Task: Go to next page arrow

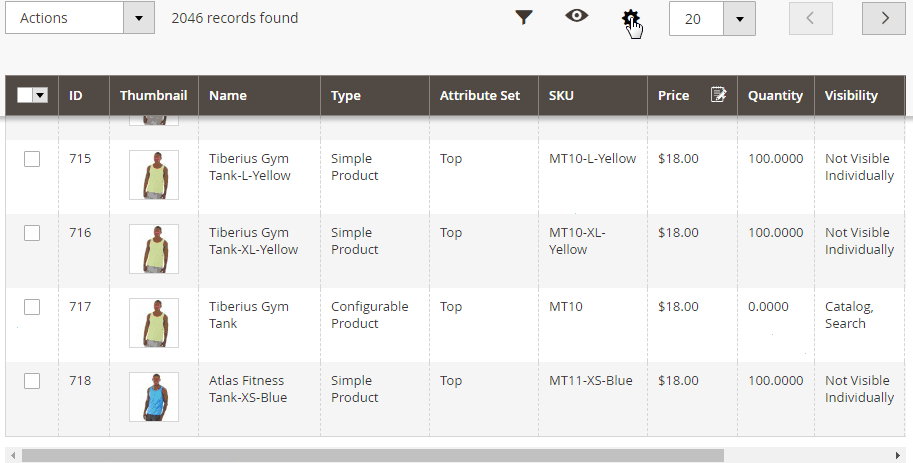Action: pyautogui.click(x=884, y=18)
